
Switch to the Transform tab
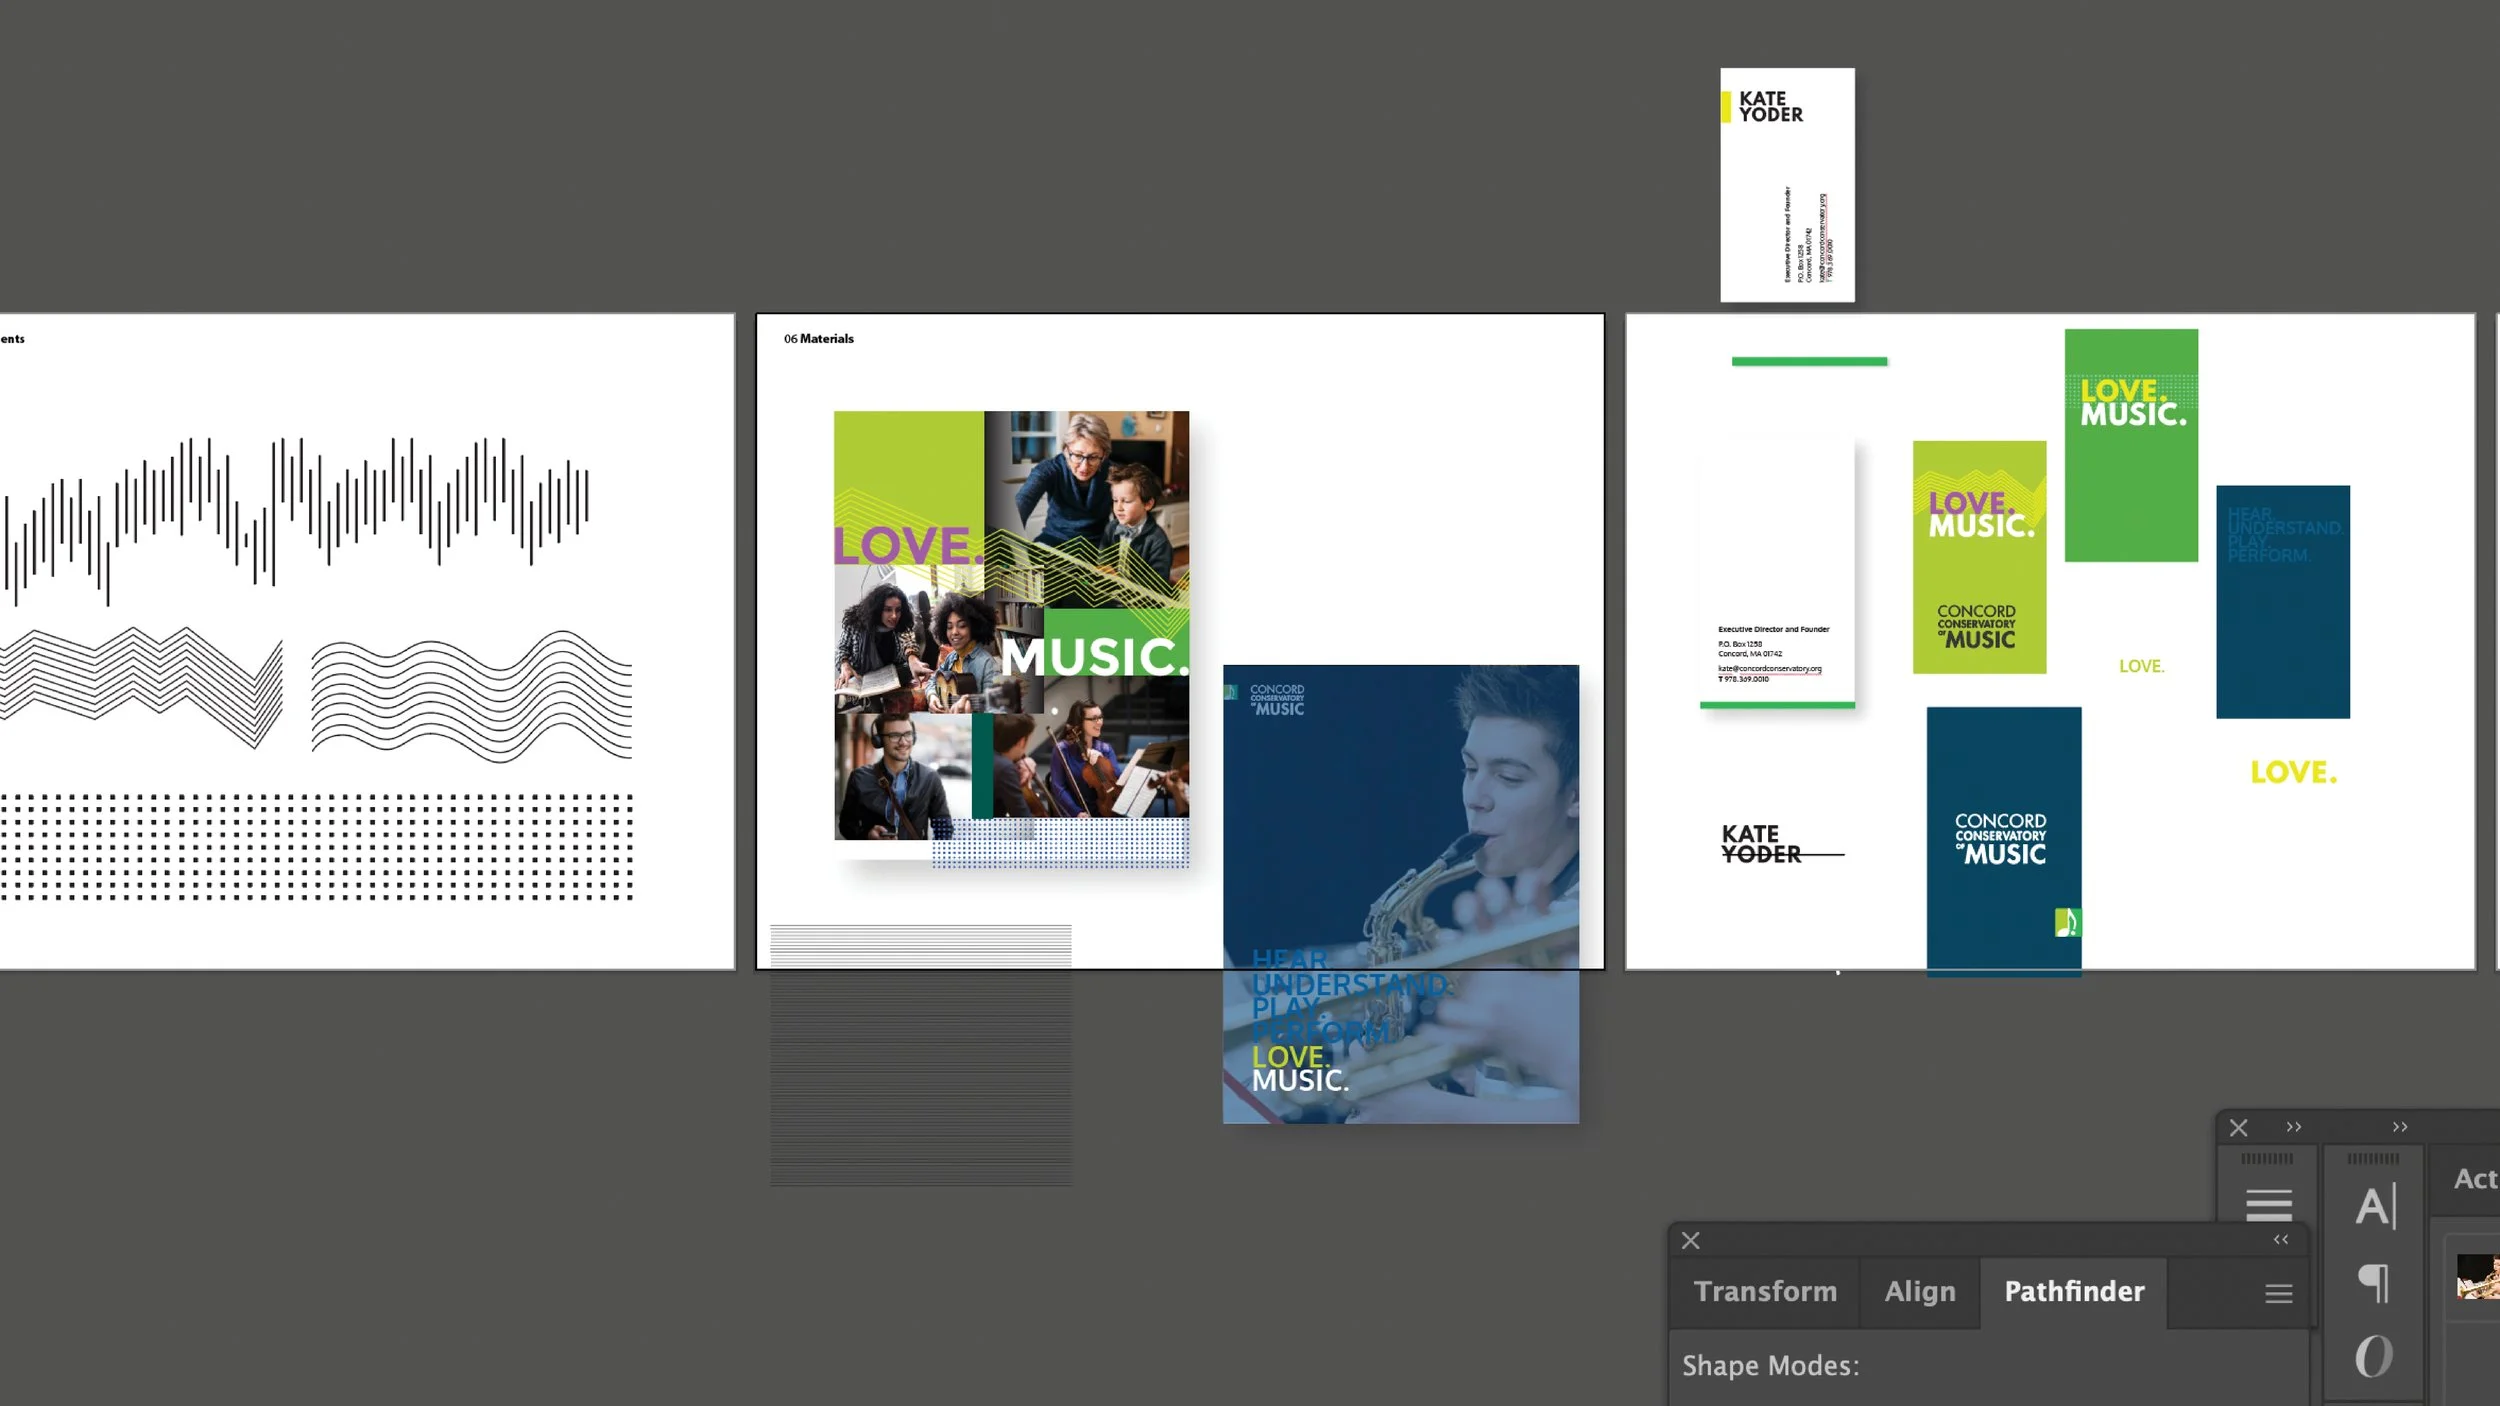coord(1765,1292)
